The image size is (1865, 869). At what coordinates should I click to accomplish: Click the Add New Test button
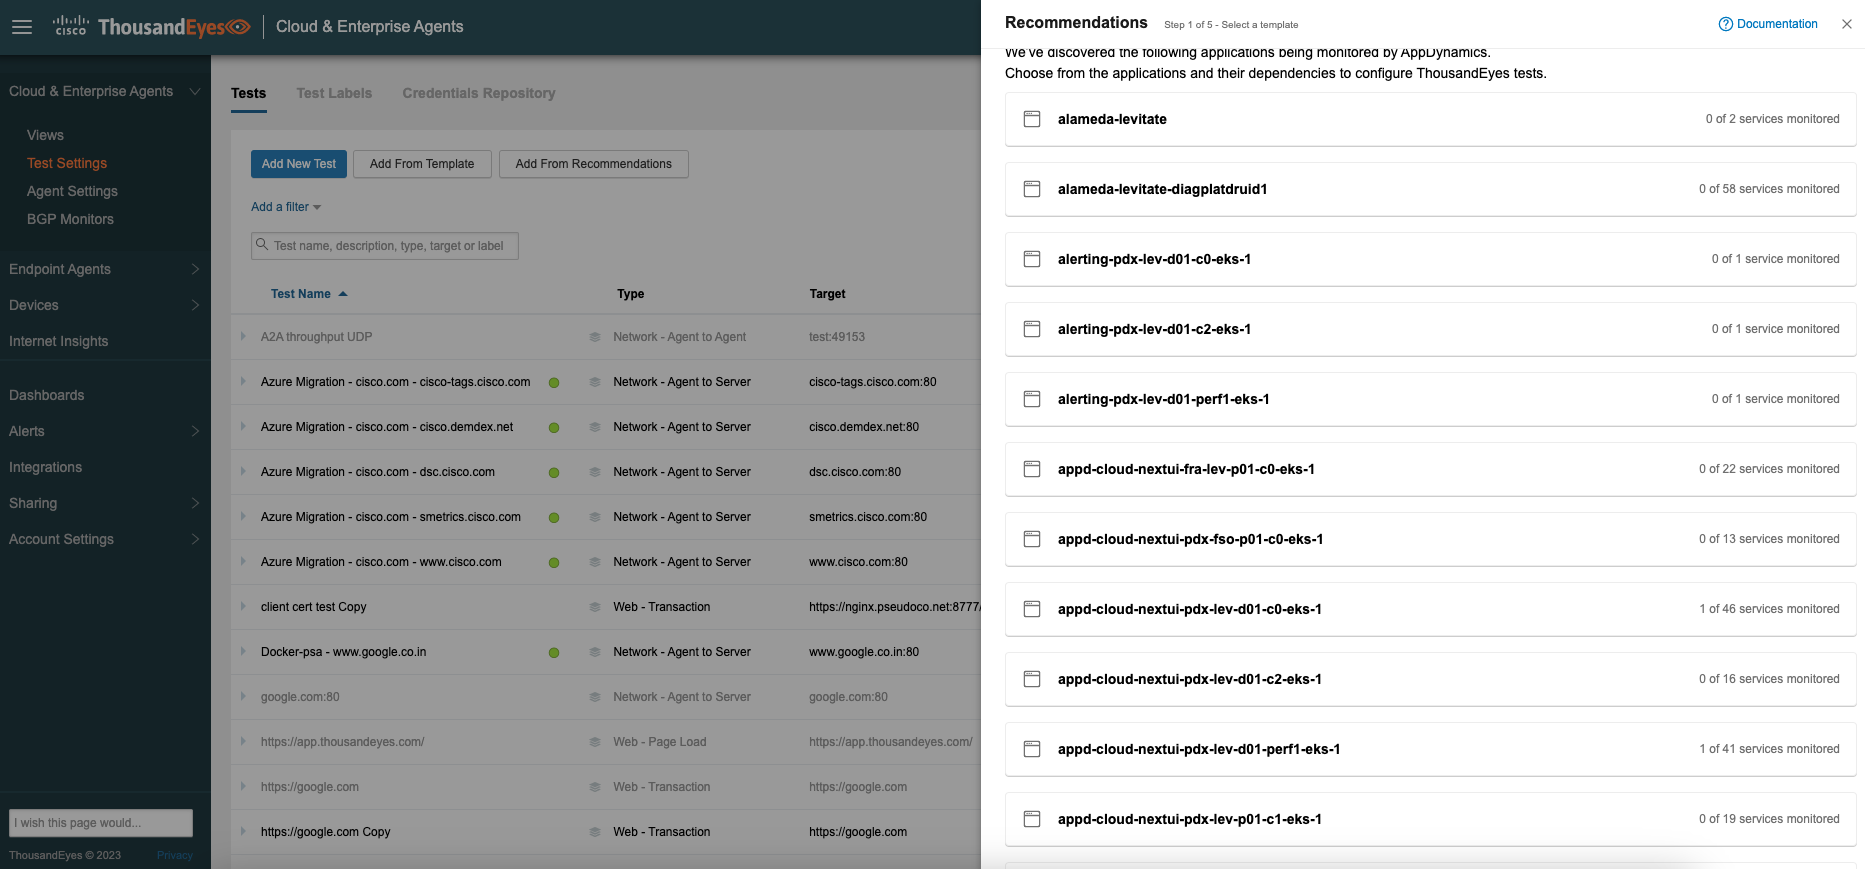point(298,164)
